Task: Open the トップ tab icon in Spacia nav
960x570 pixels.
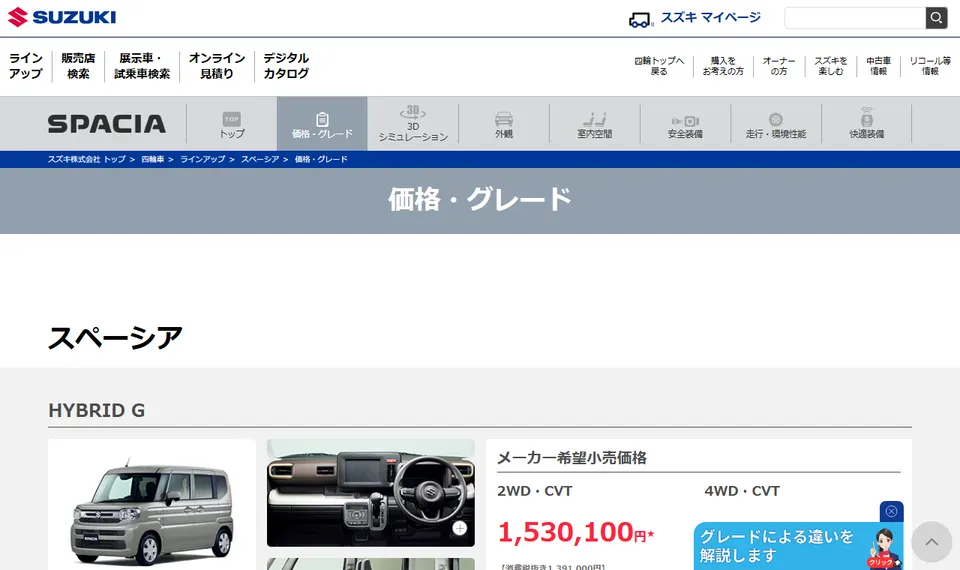Action: (x=231, y=119)
